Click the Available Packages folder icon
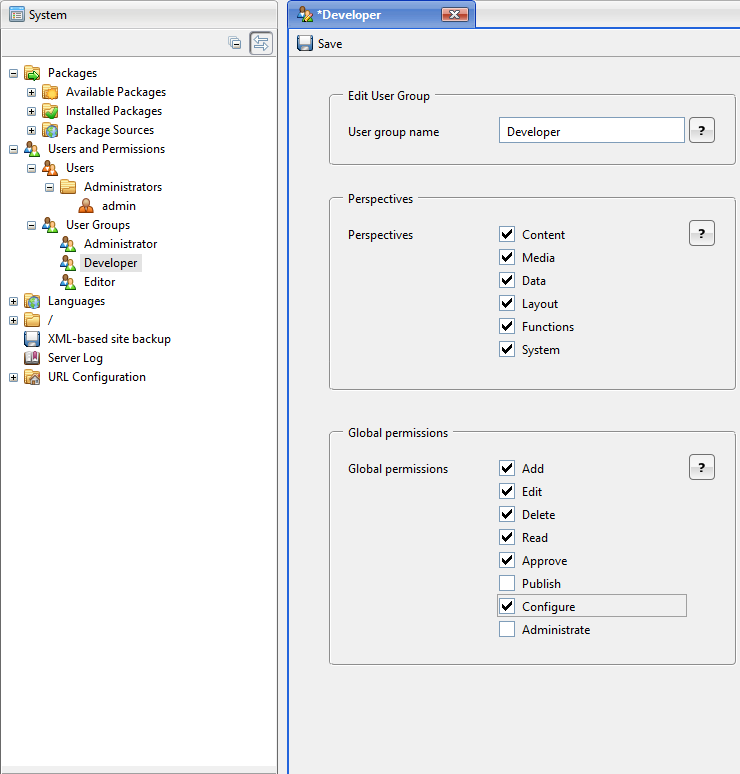 (x=50, y=92)
